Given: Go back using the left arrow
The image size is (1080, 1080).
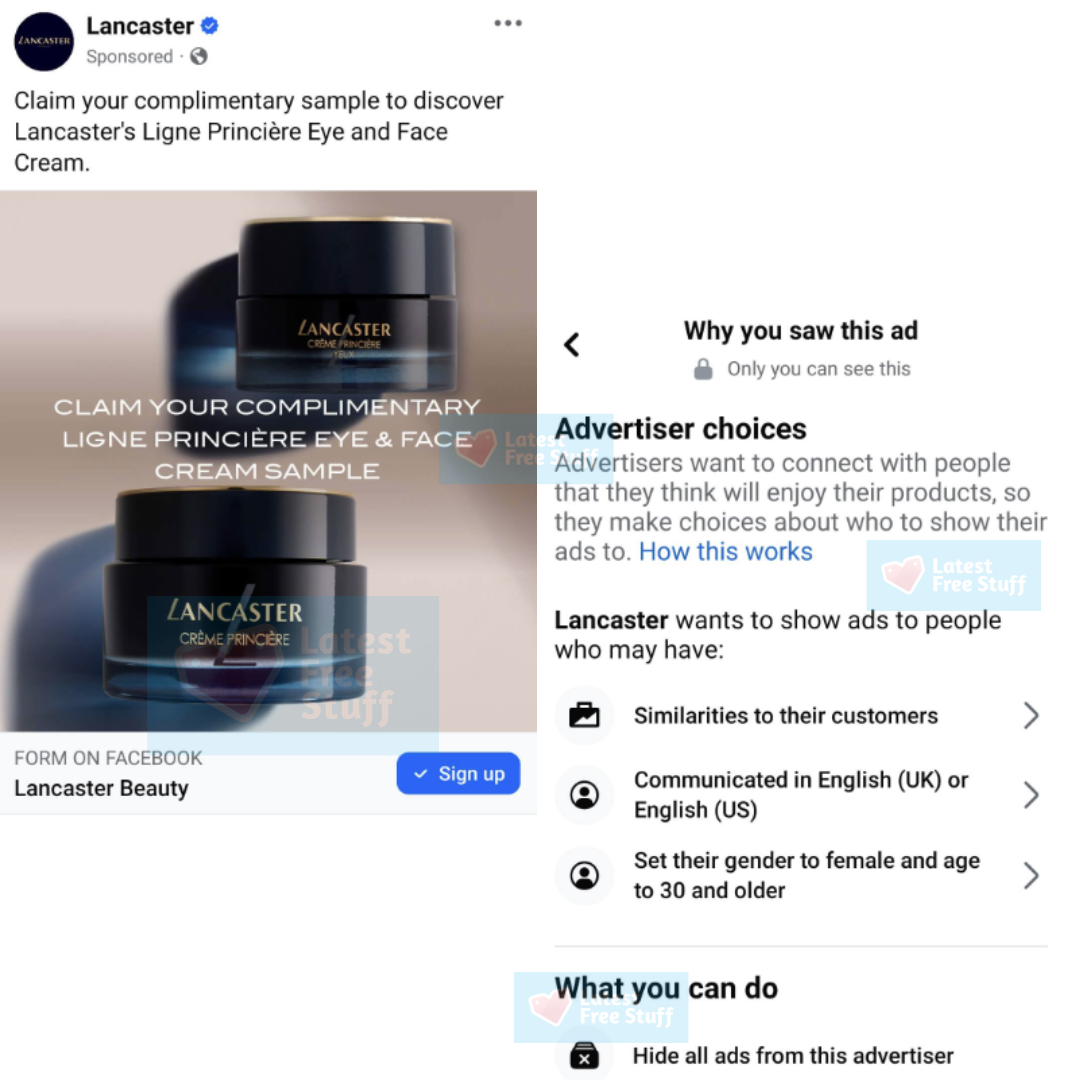Looking at the screenshot, I should point(572,344).
